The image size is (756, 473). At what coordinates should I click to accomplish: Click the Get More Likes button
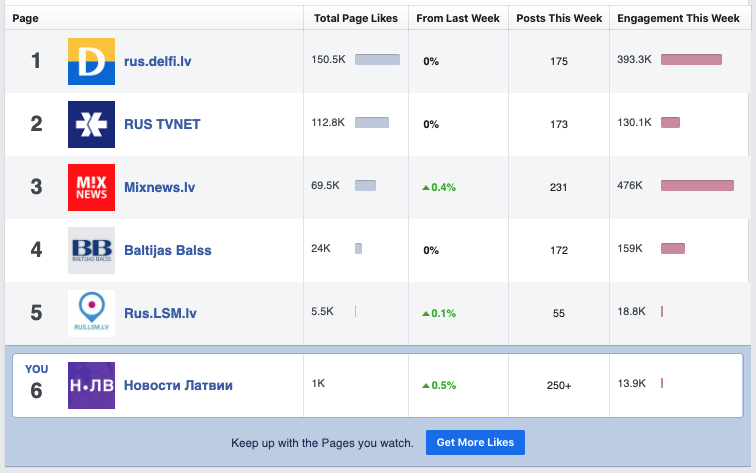[475, 442]
